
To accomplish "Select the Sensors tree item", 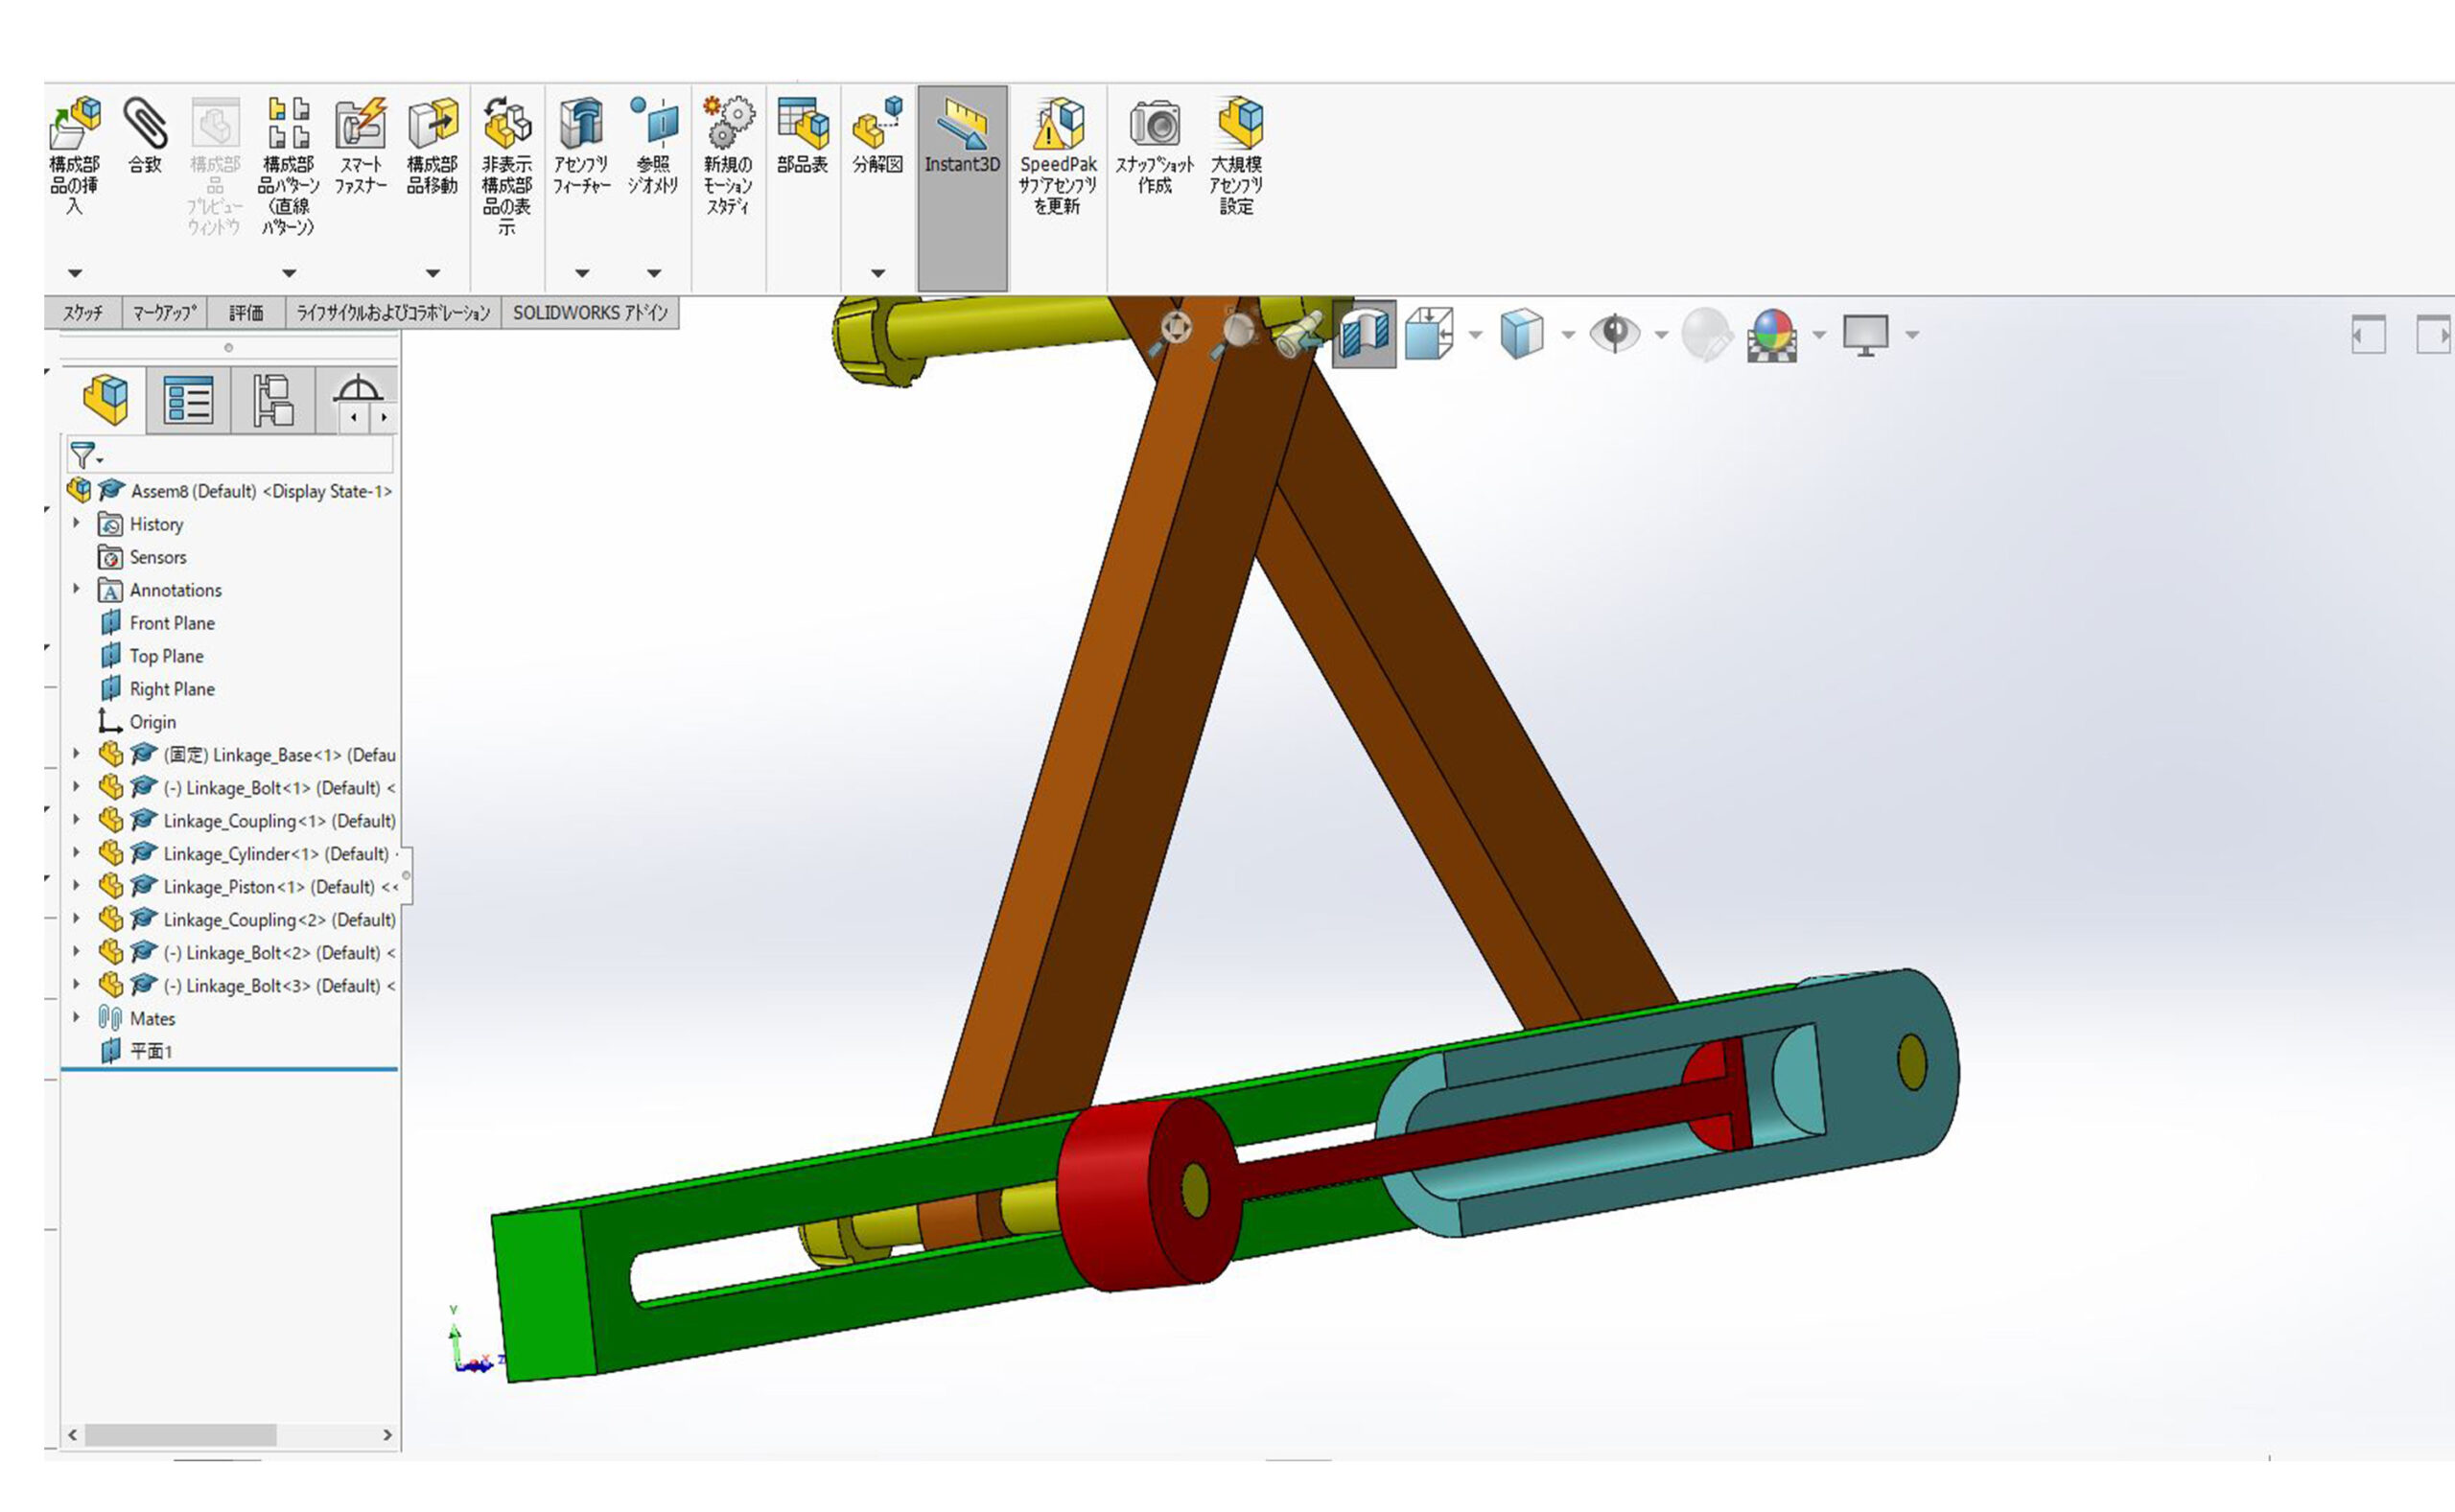I will pos(142,557).
